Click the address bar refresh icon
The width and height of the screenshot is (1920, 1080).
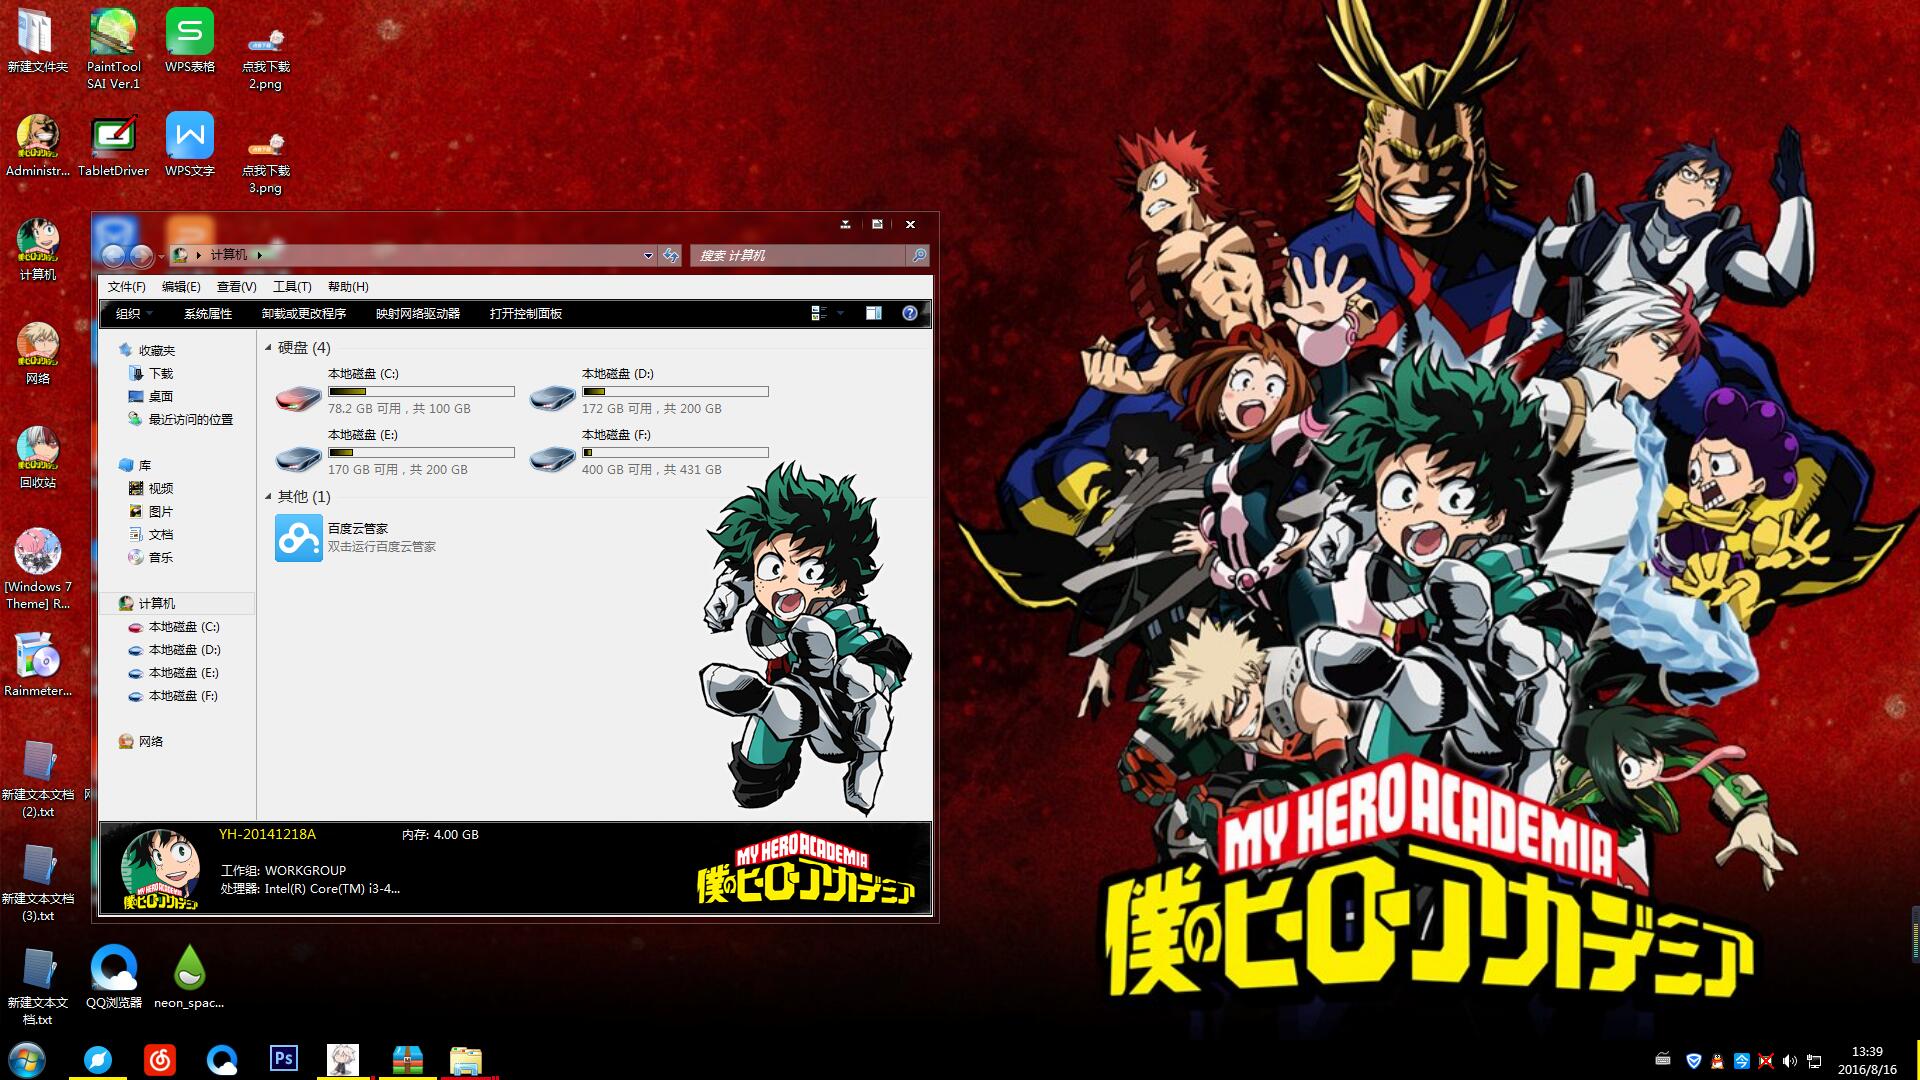click(x=670, y=256)
